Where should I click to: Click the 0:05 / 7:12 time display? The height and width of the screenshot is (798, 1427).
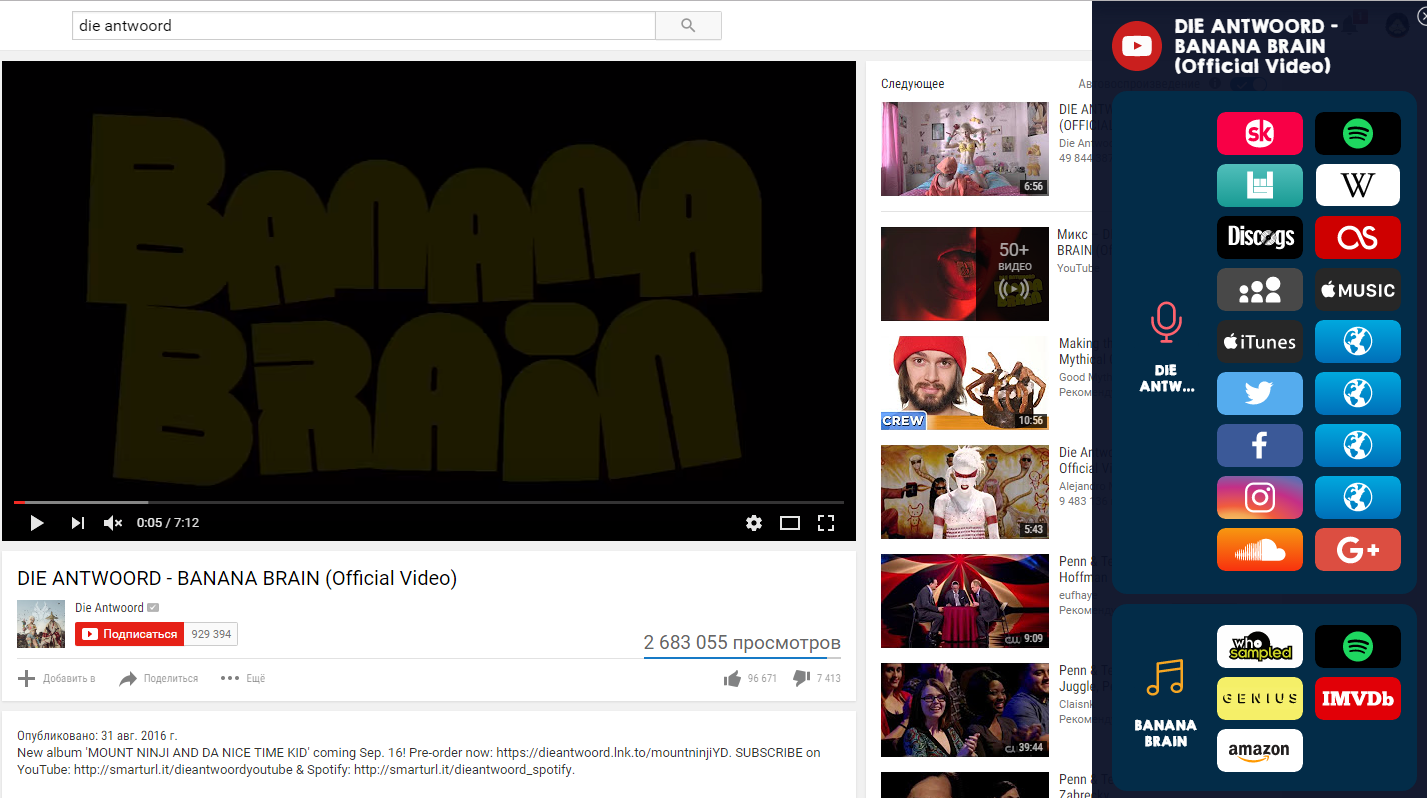[168, 522]
